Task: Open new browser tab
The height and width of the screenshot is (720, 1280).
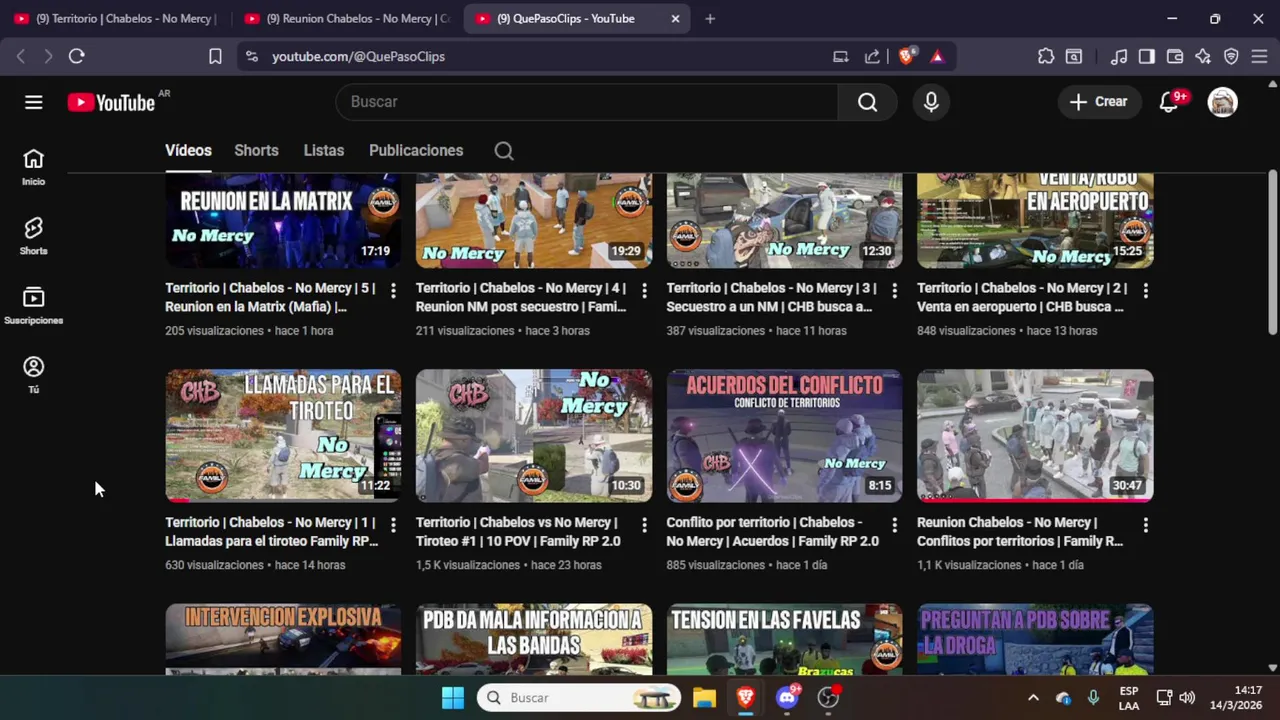Action: click(710, 19)
